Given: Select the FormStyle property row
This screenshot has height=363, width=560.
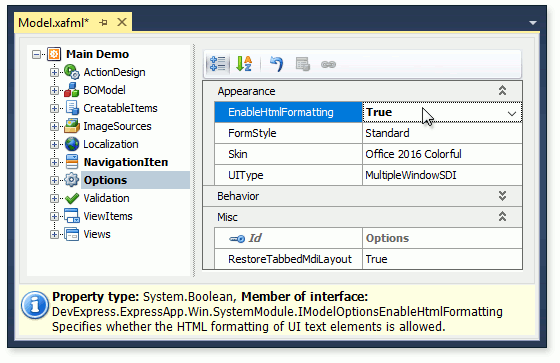Looking at the screenshot, I should click(368, 133).
